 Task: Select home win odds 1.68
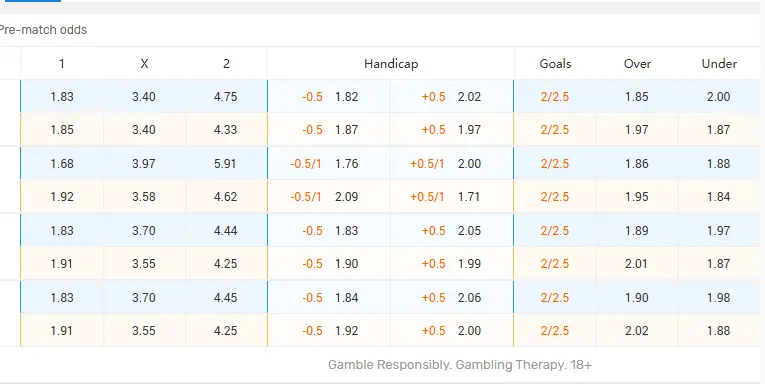[62, 163]
